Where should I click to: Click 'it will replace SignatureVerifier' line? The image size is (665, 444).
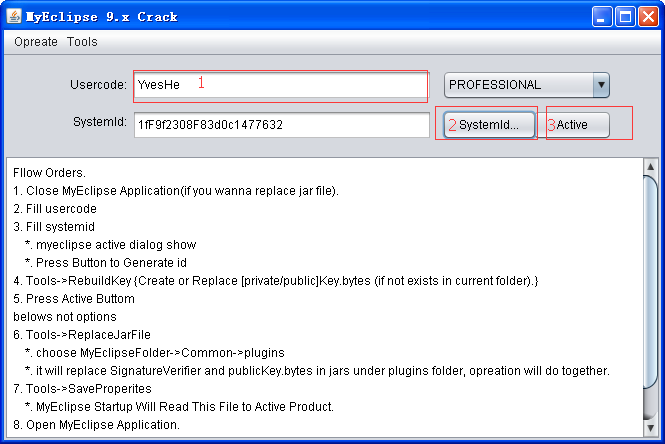tap(317, 371)
